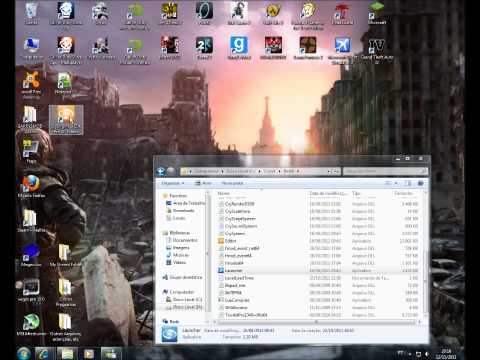Open Documentos library in sidebar
The image size is (480, 360).
[x=182, y=240]
